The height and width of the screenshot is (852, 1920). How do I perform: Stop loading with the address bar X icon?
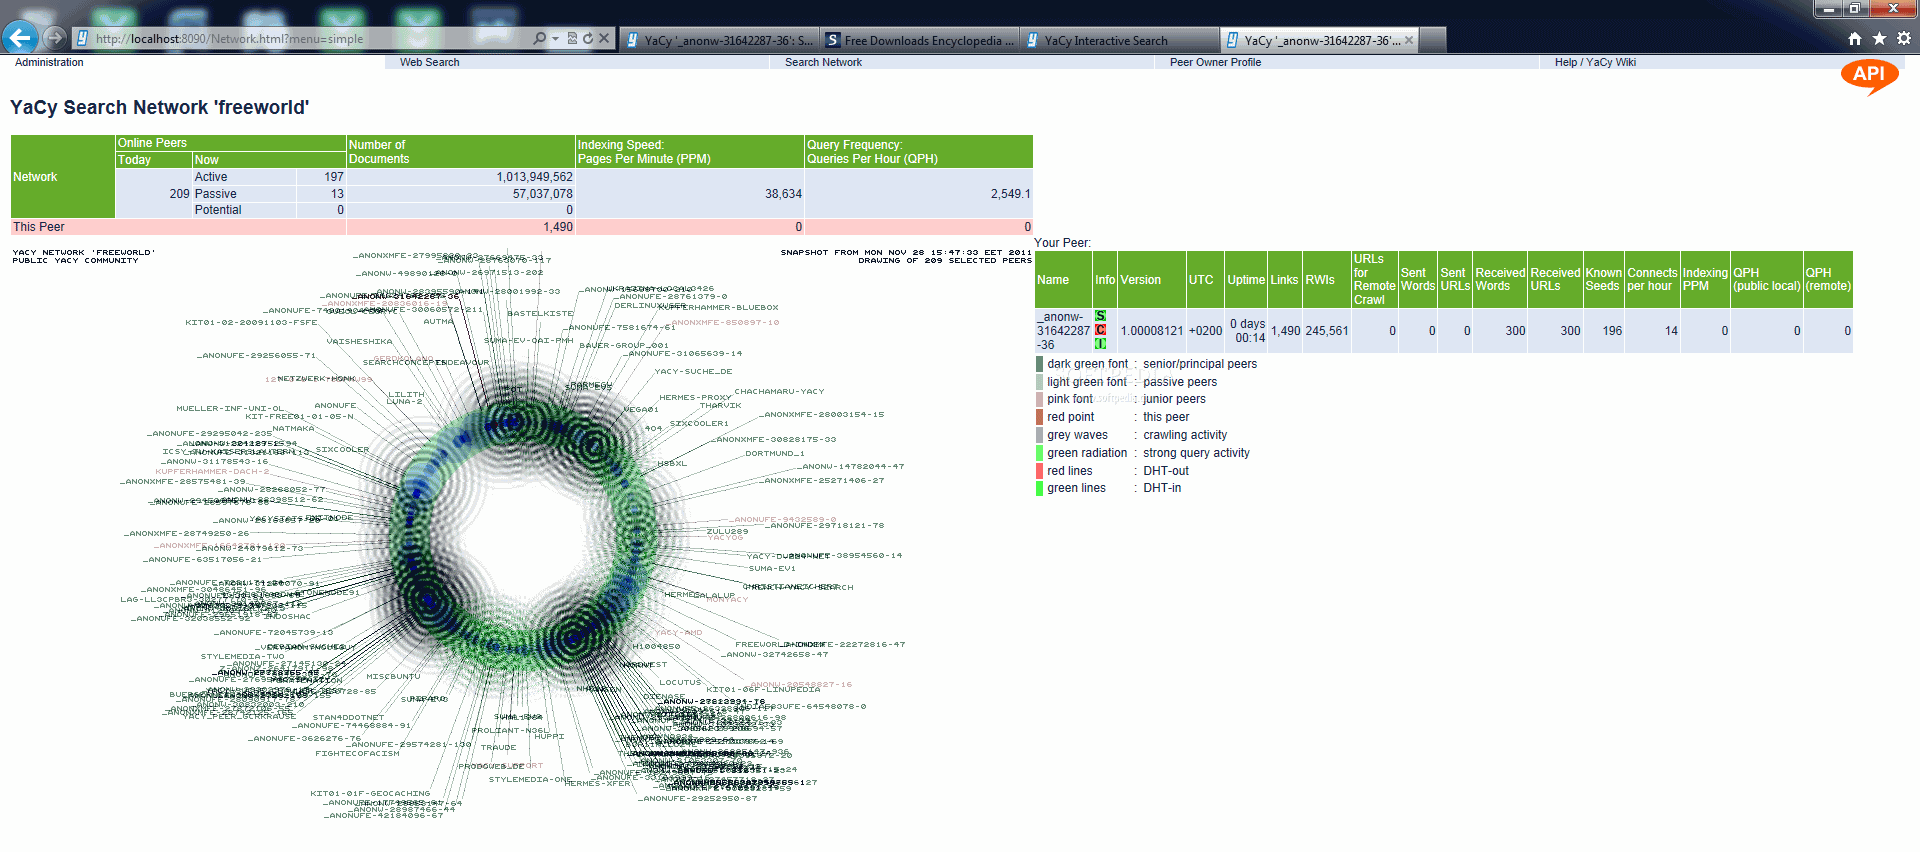(x=604, y=39)
